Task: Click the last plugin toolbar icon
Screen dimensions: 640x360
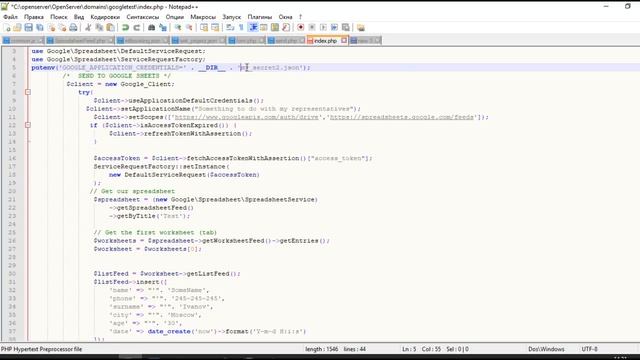Action: click(361, 28)
